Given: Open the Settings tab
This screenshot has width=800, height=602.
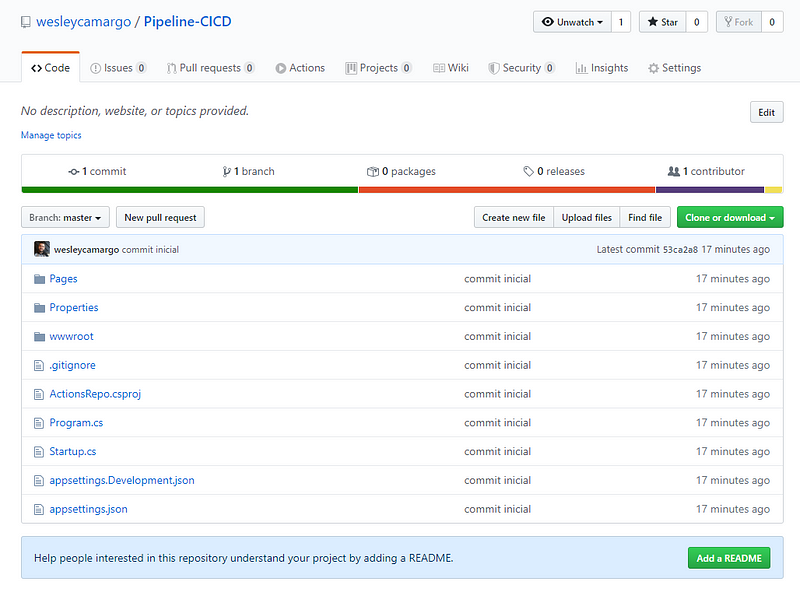Looking at the screenshot, I should (674, 68).
